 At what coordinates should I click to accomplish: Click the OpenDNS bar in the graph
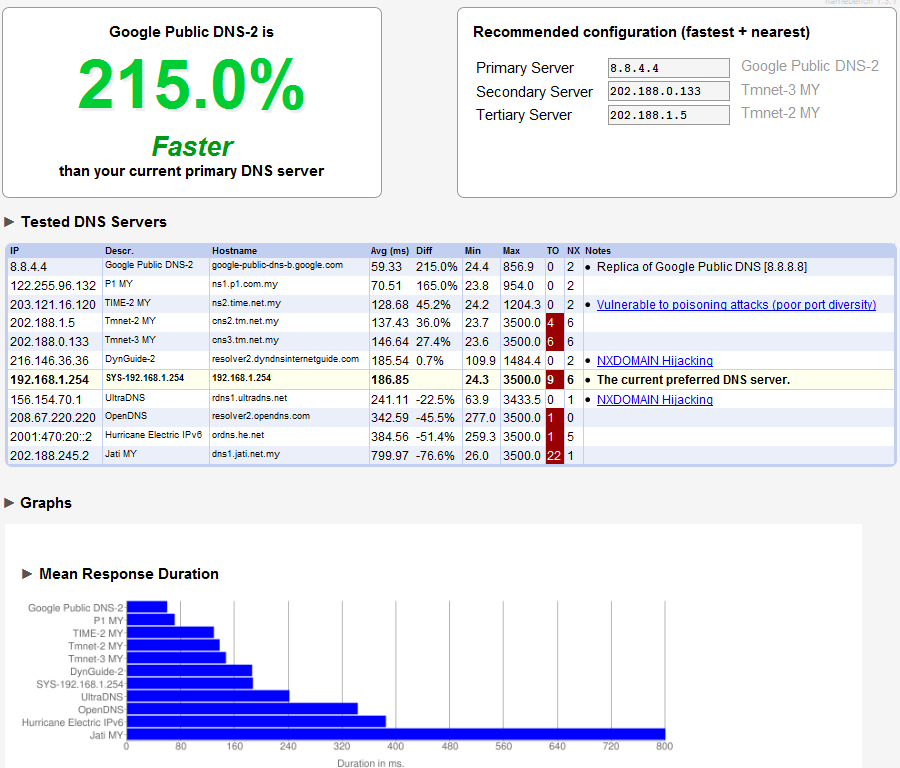tap(242, 708)
